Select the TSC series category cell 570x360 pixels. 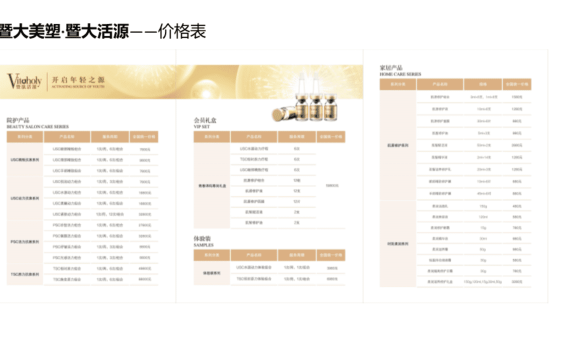(x=25, y=274)
